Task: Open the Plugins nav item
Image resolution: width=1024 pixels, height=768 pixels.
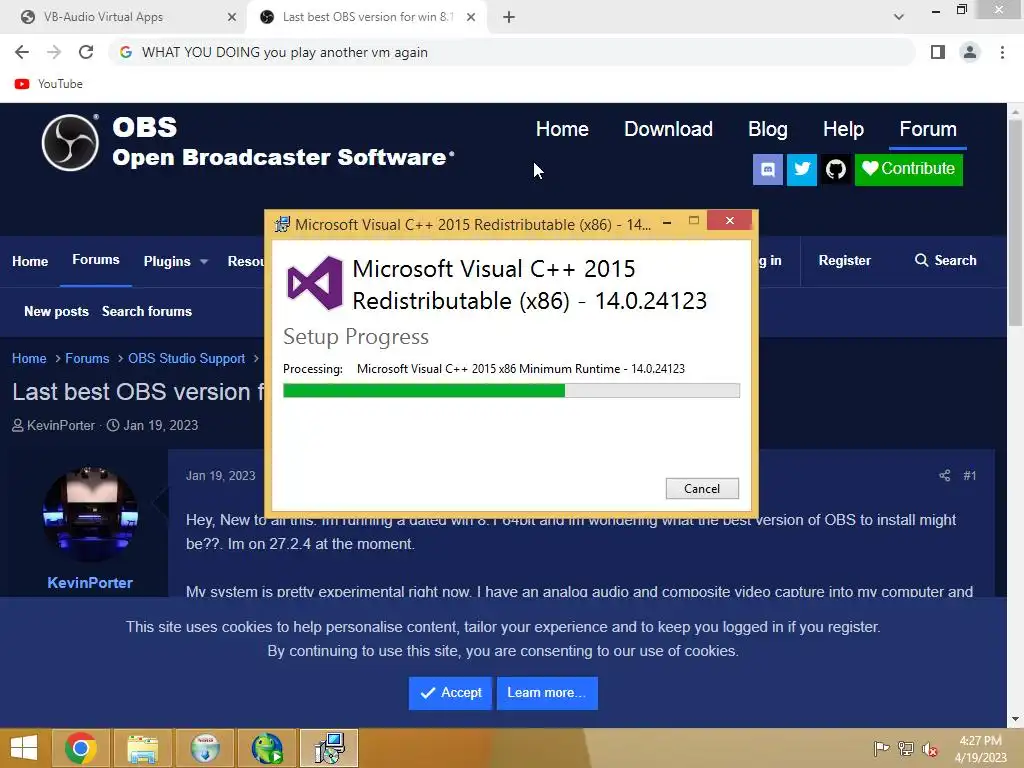Action: (x=167, y=261)
